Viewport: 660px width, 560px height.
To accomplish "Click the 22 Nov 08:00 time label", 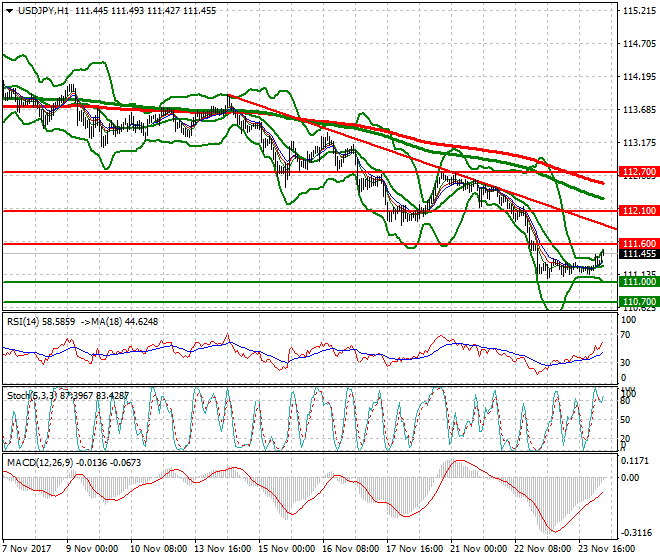I will point(543,549).
